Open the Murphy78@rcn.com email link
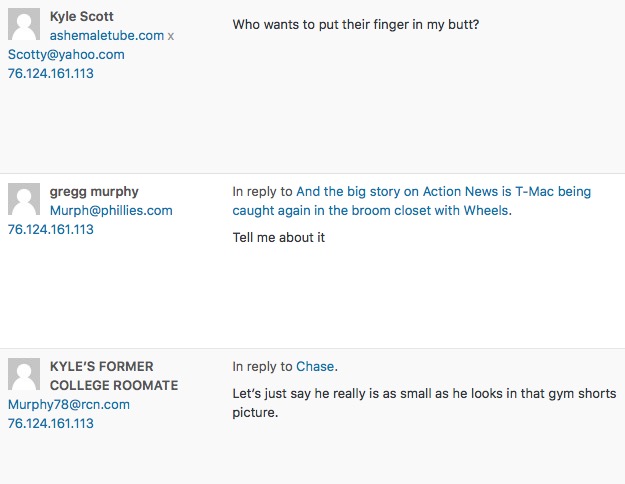This screenshot has width=625, height=484. (x=69, y=405)
